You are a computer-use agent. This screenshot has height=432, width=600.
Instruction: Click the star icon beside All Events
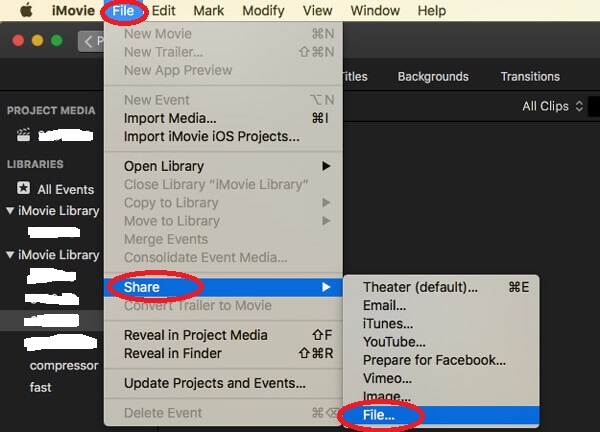click(x=23, y=189)
